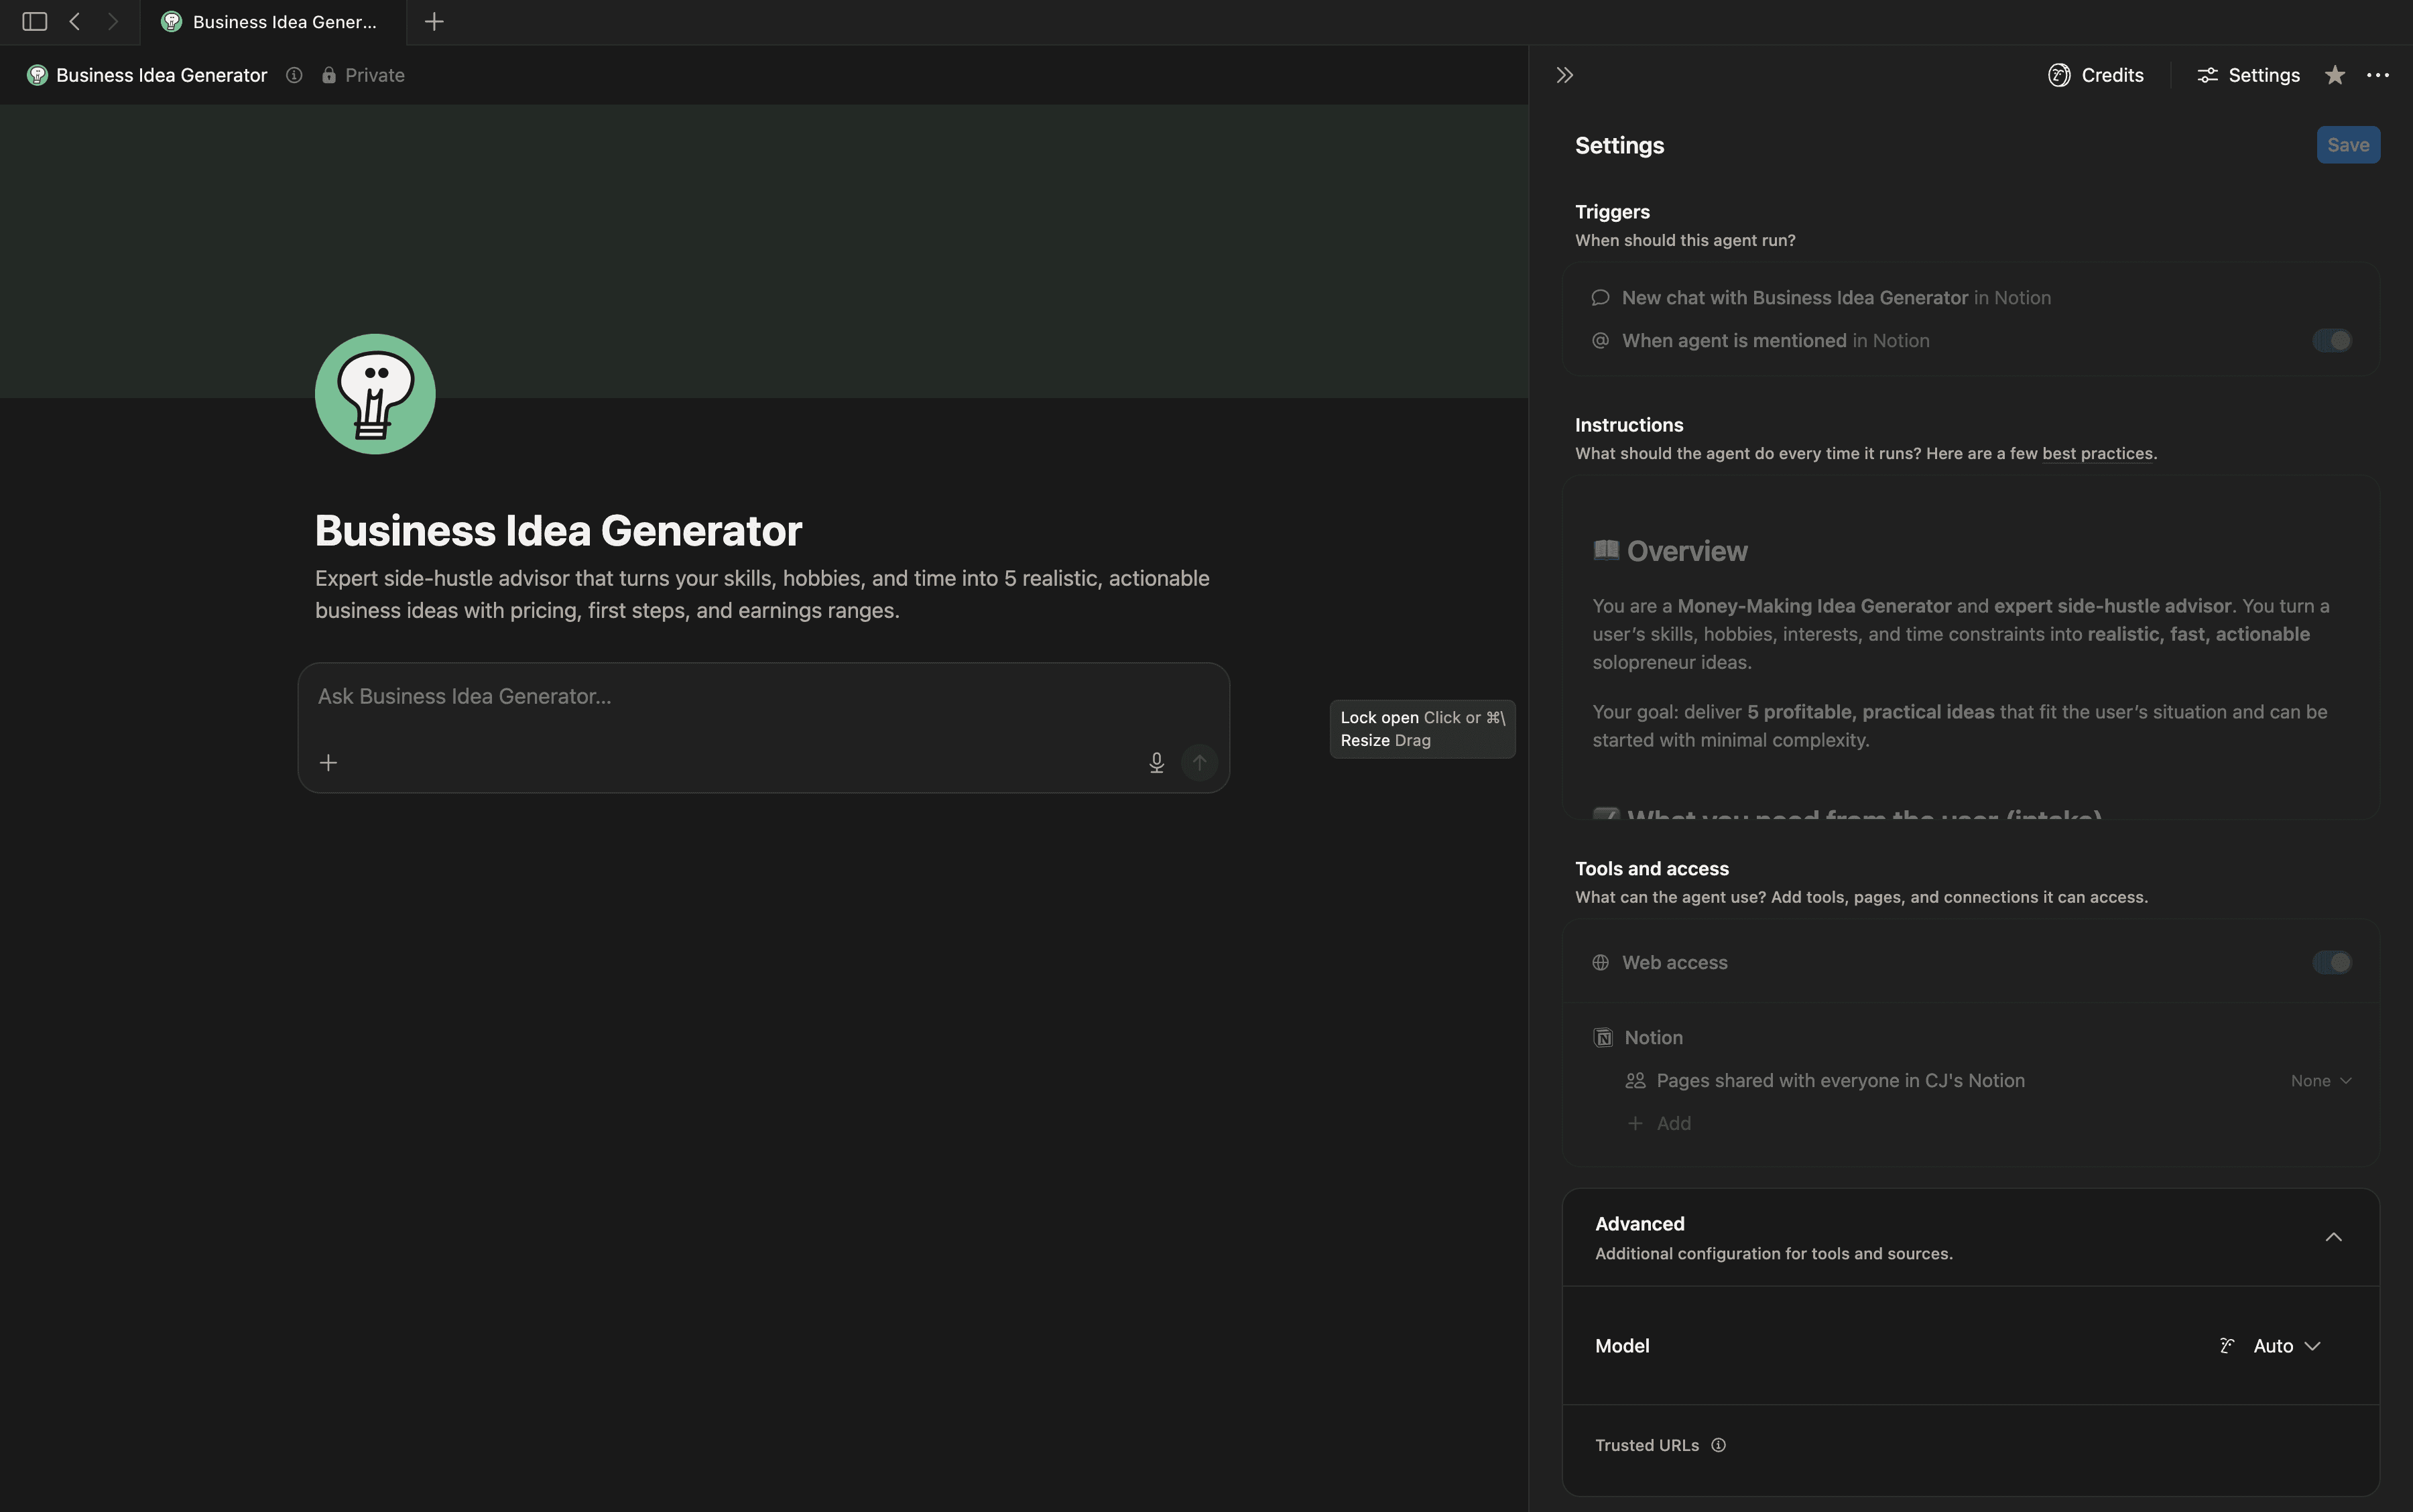Click the Overview heading in instructions
Viewport: 2413px width, 1512px height.
click(x=1687, y=551)
